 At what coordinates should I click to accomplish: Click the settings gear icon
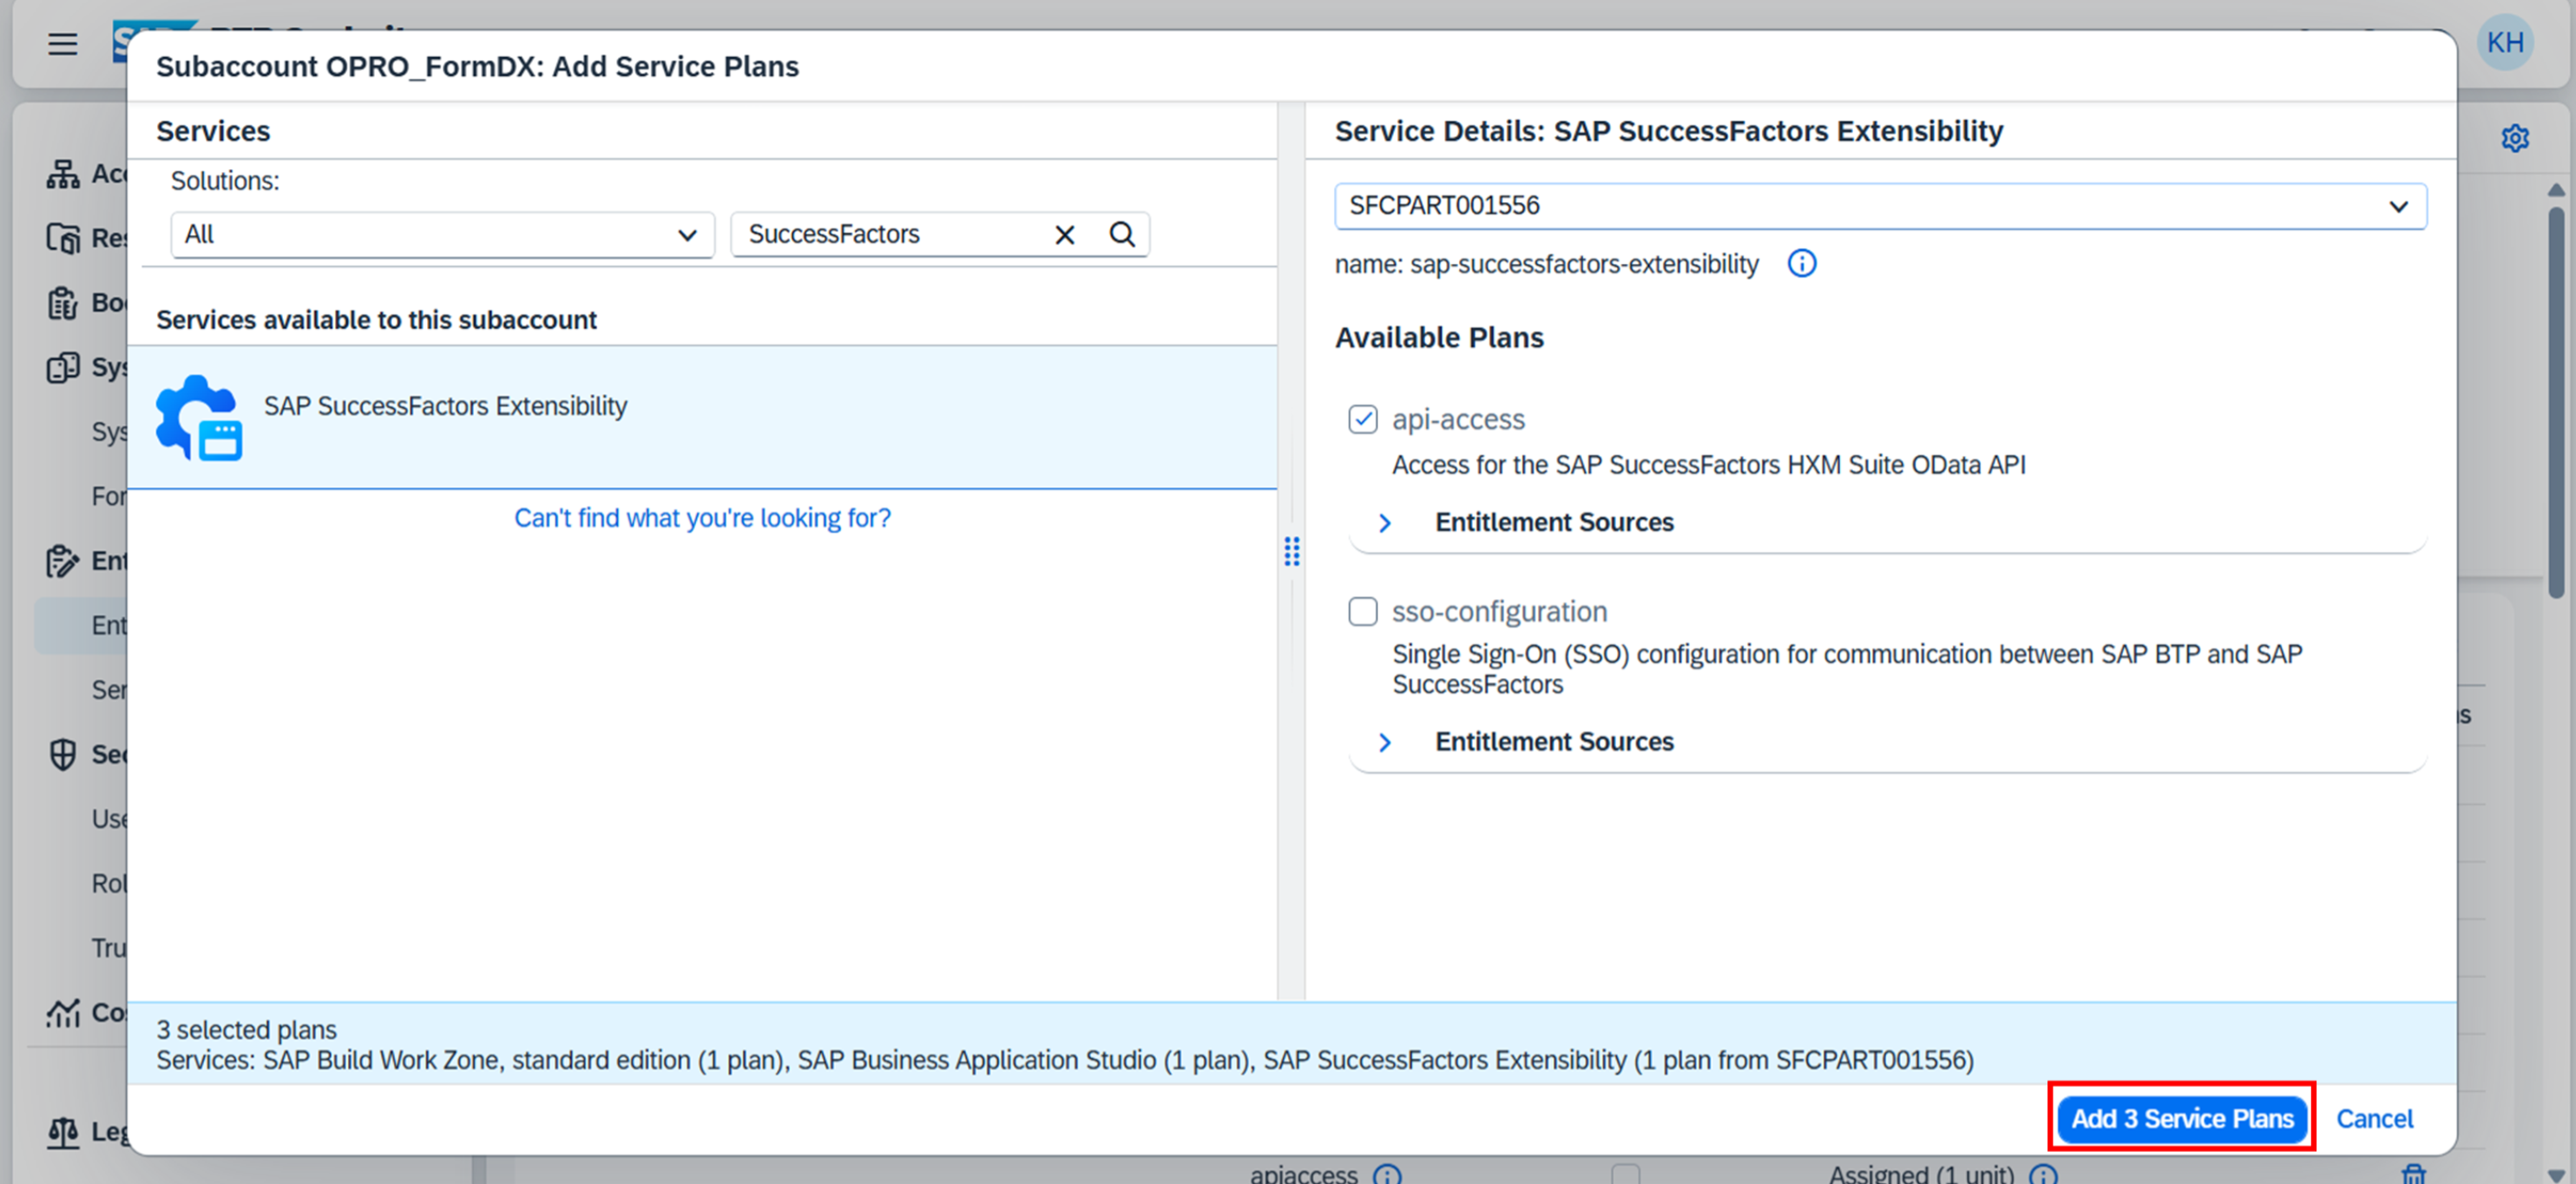pos(2515,138)
